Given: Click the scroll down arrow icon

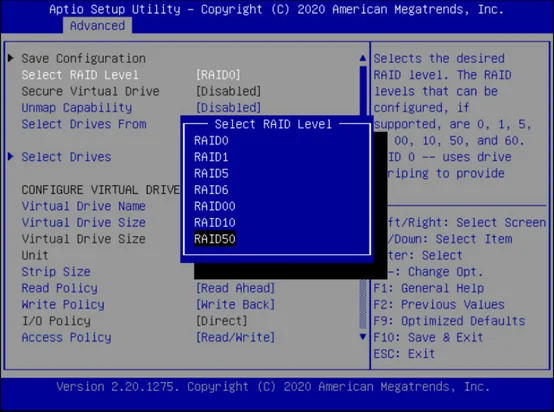Looking at the screenshot, I should (x=363, y=337).
